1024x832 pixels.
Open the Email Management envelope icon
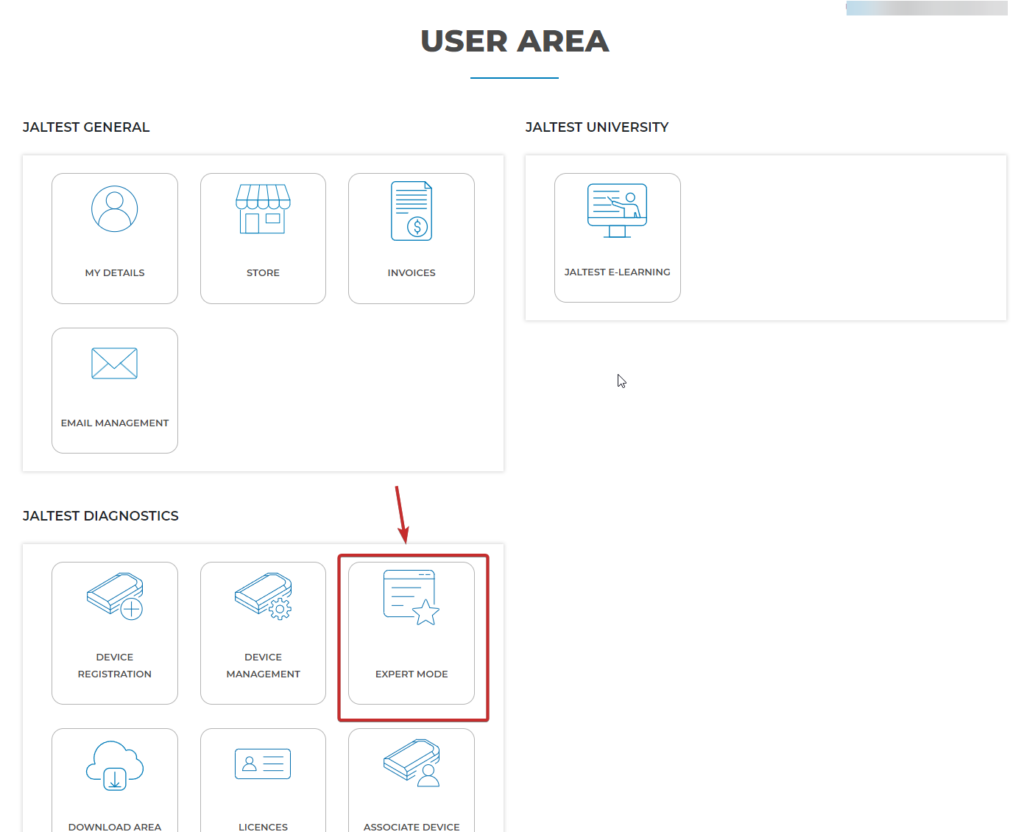114,363
